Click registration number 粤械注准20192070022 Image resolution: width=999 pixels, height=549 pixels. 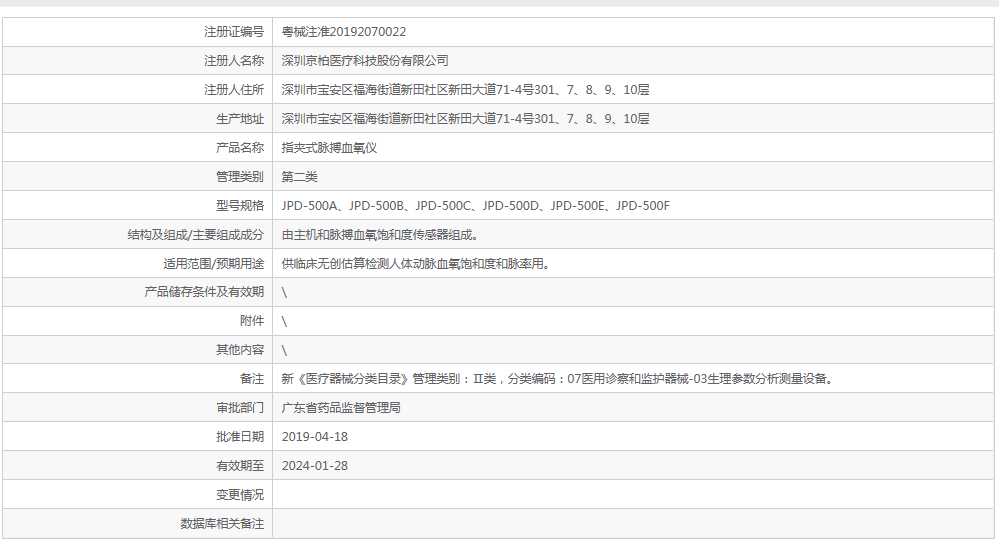[343, 32]
